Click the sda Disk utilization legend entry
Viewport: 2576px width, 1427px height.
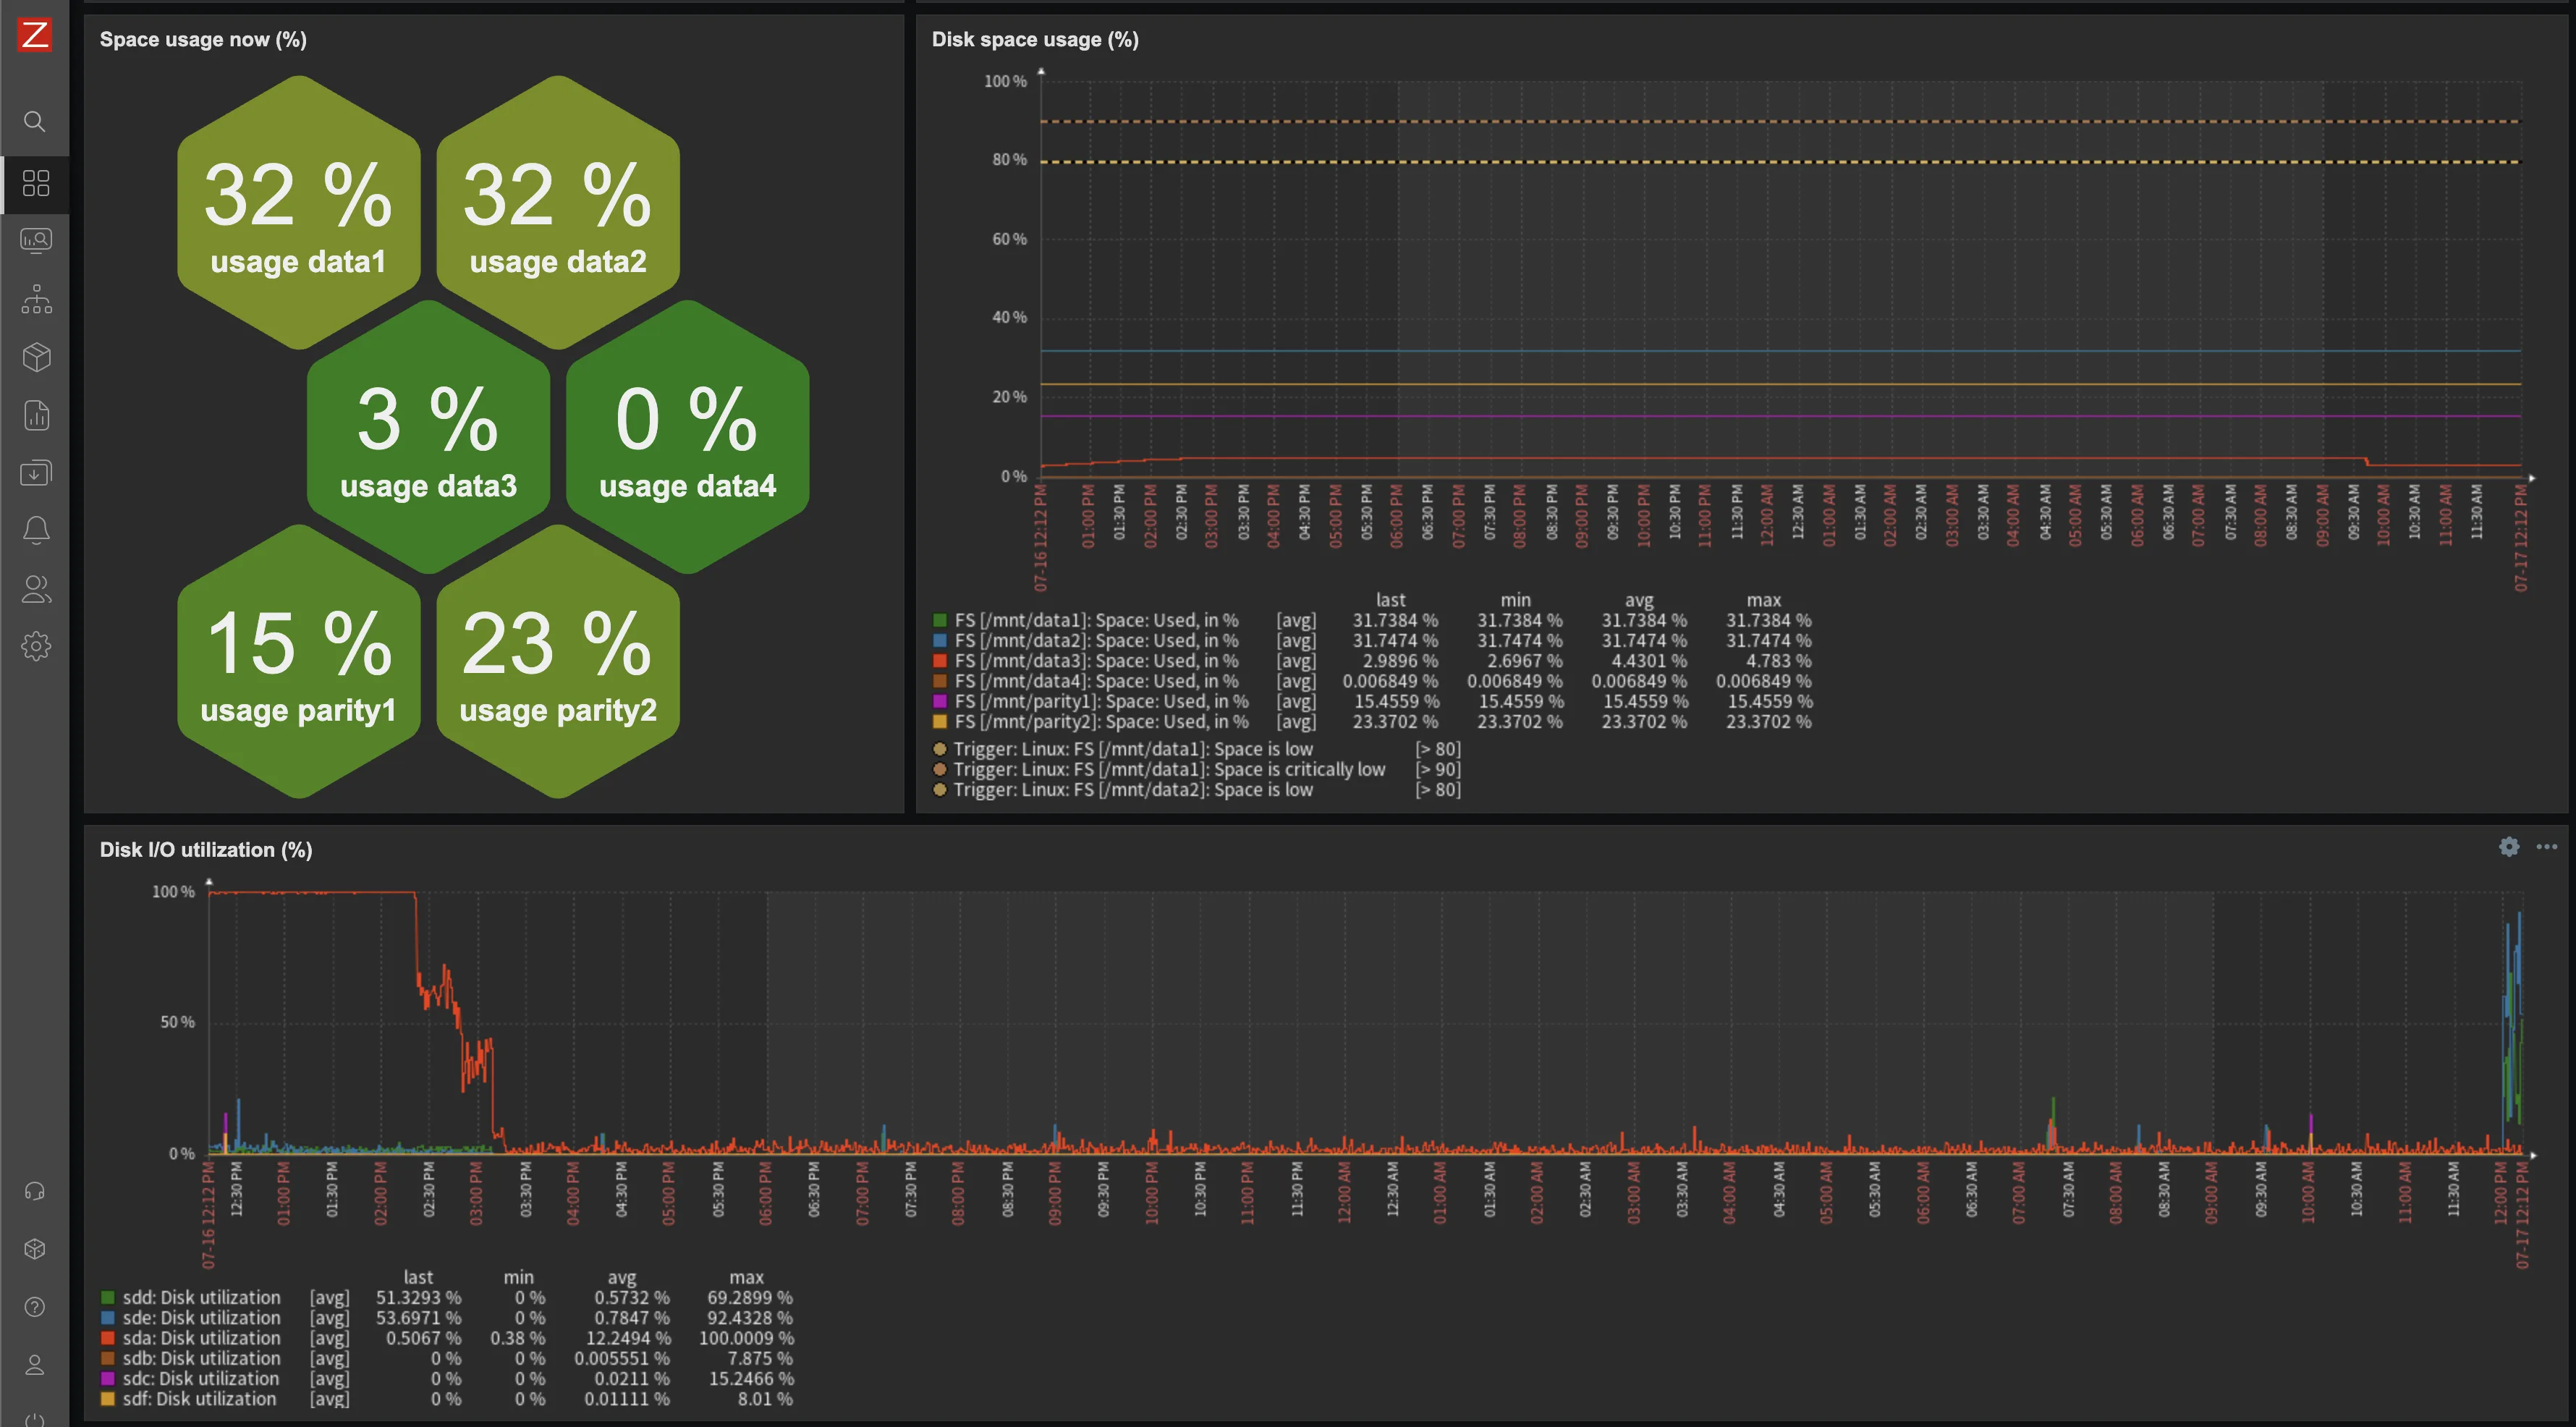[x=201, y=1338]
